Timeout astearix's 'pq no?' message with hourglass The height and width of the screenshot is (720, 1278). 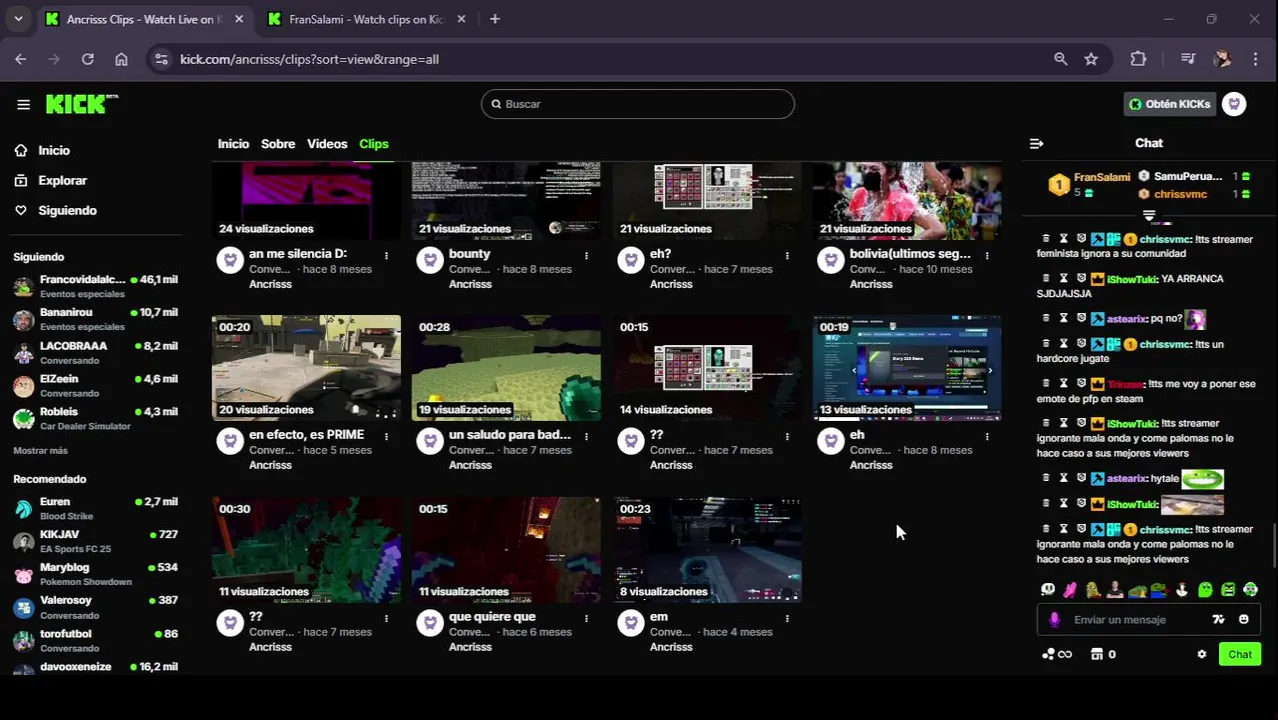click(1064, 318)
